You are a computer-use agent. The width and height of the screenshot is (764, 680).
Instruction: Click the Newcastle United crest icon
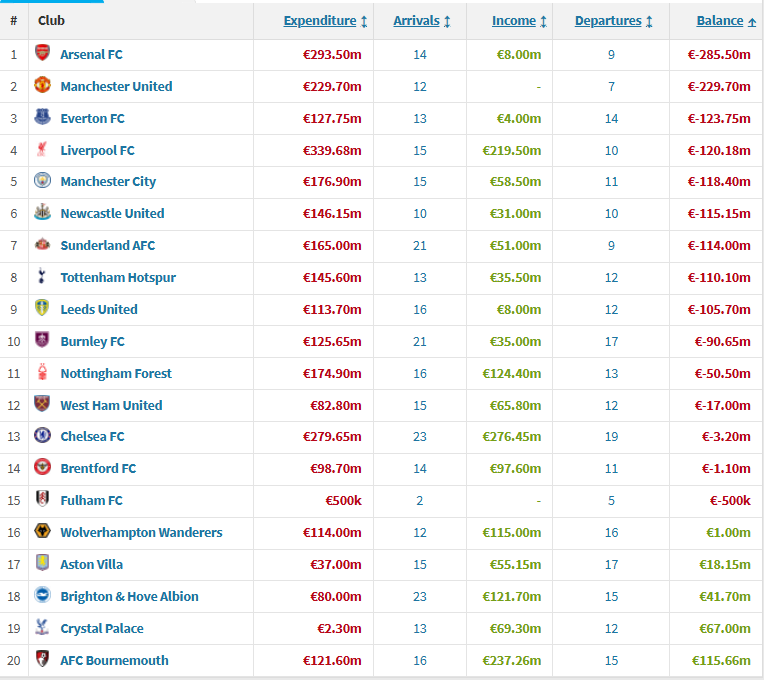tap(42, 212)
